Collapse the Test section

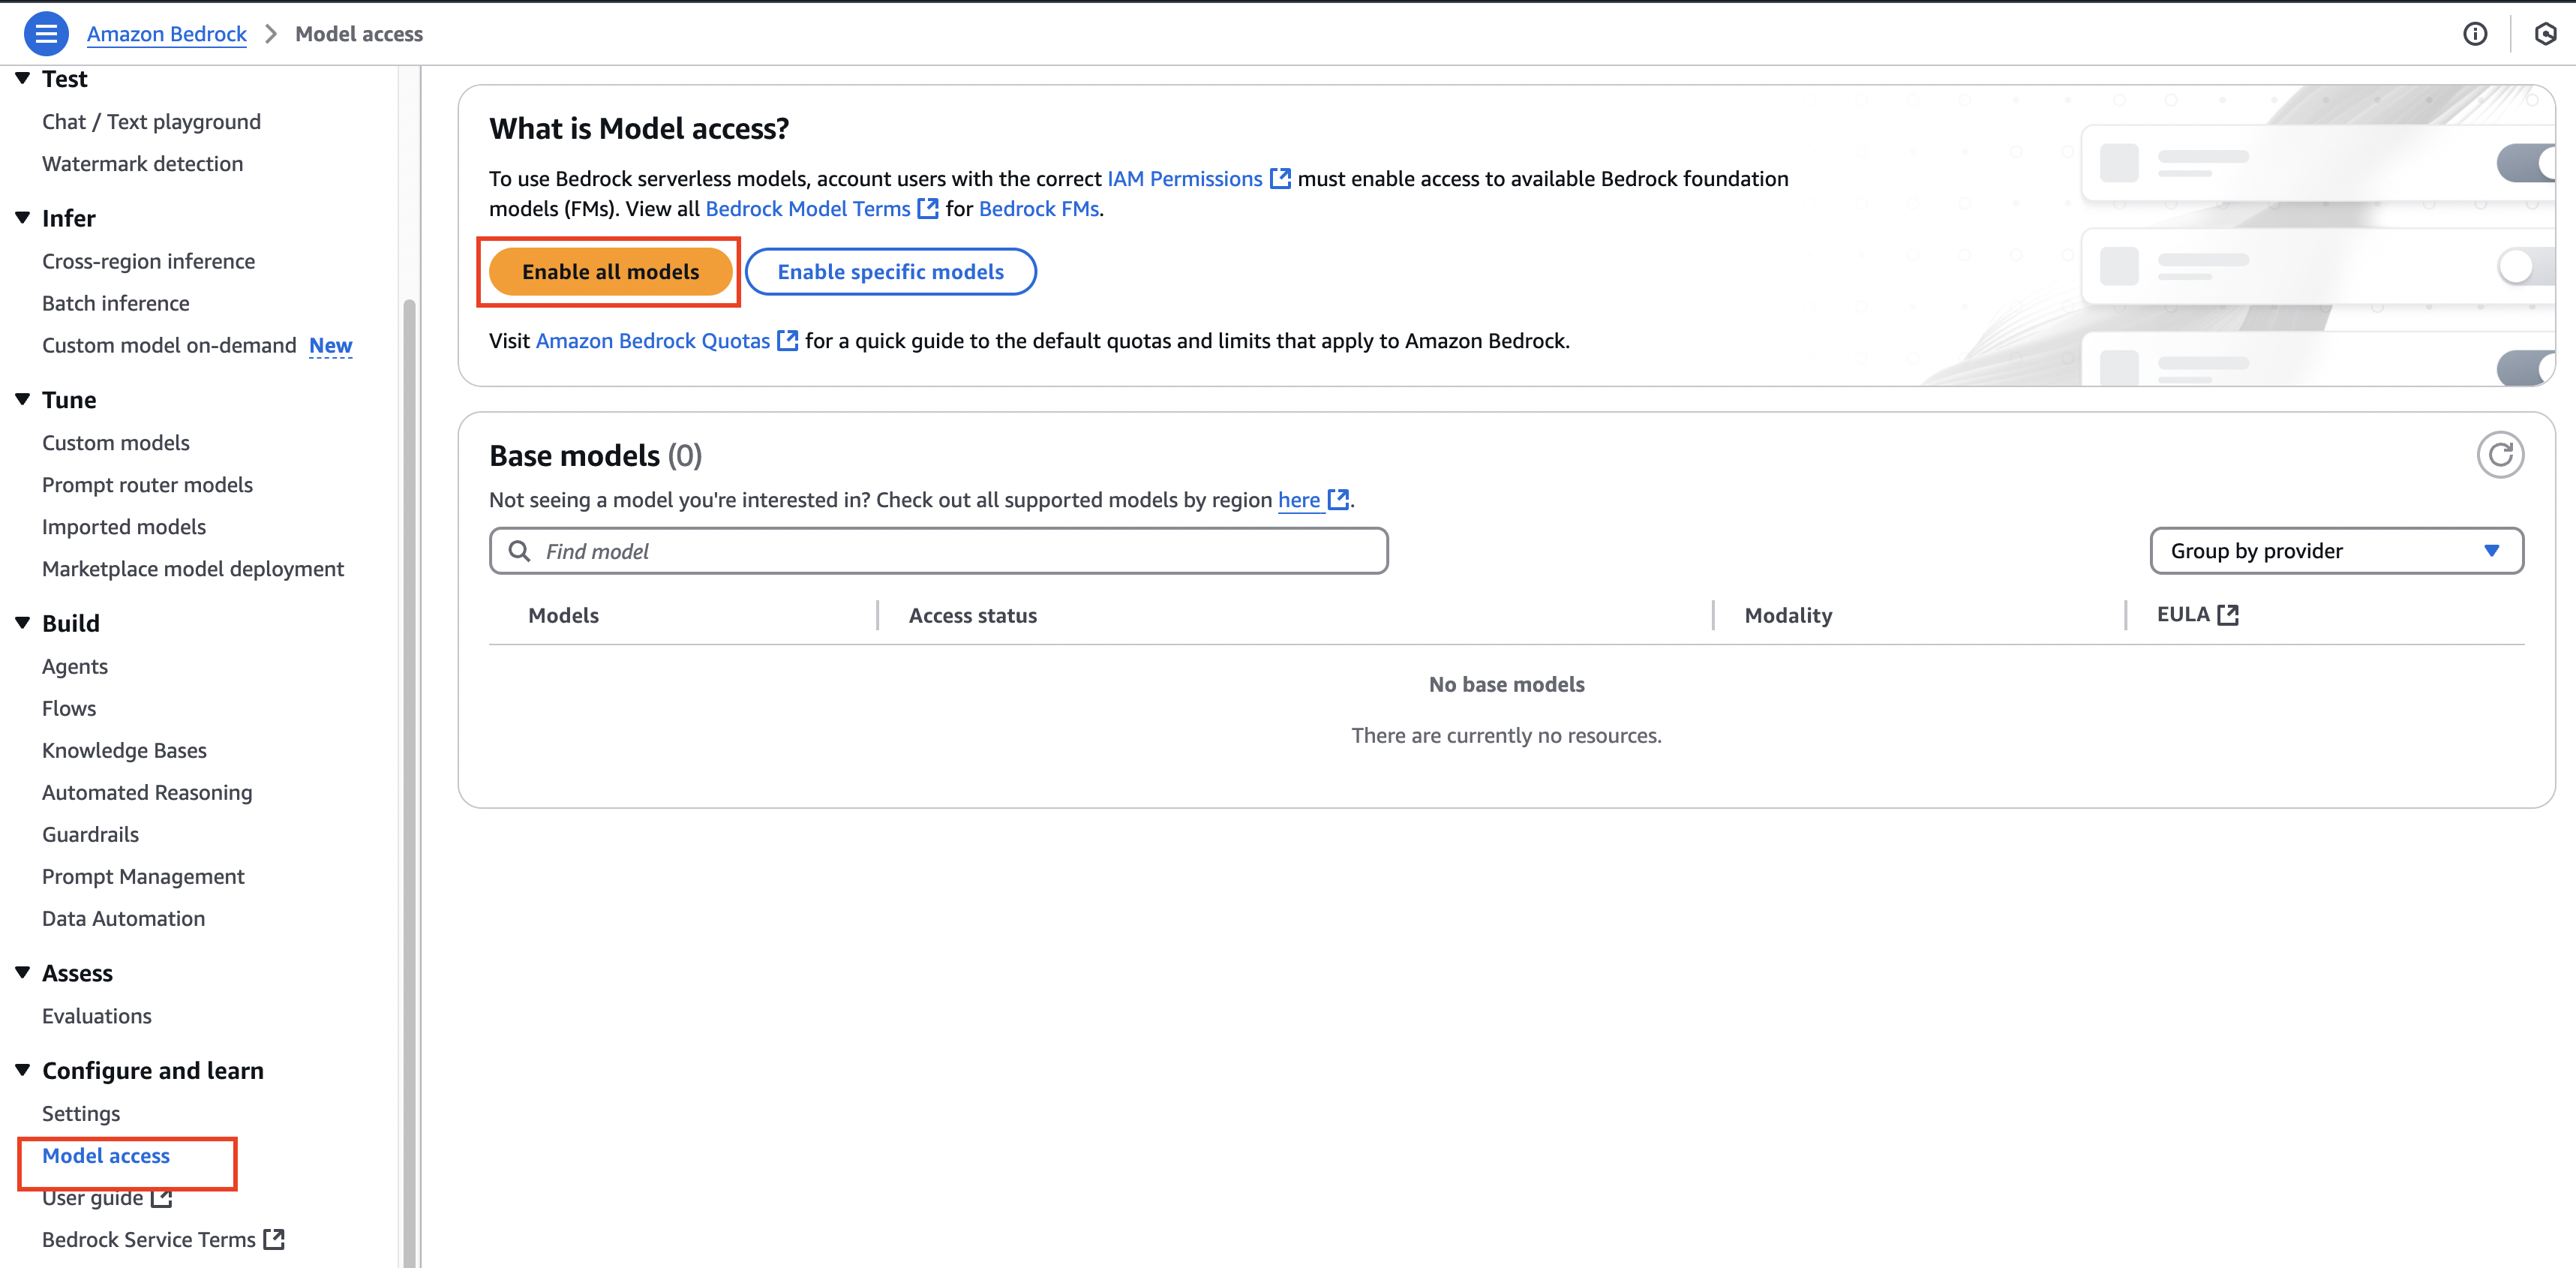(23, 78)
